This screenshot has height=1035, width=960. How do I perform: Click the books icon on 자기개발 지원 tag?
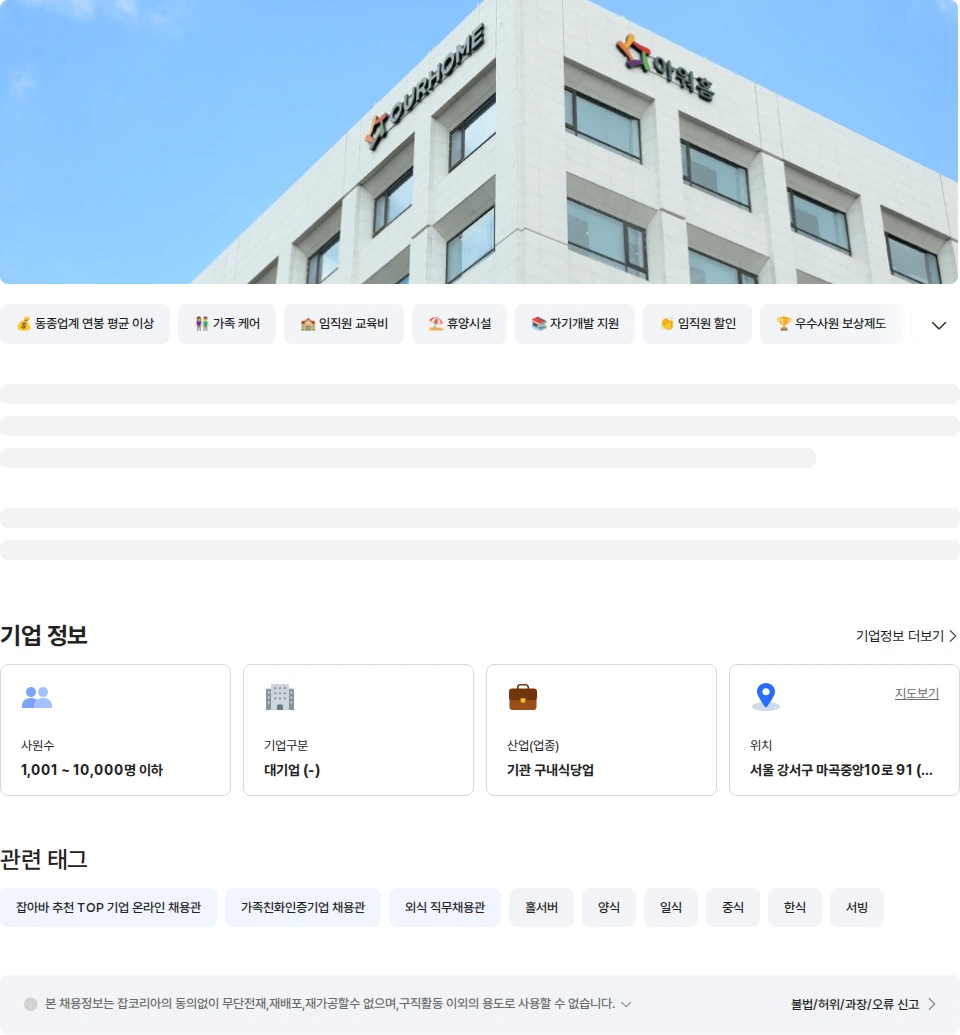pyautogui.click(x=539, y=323)
